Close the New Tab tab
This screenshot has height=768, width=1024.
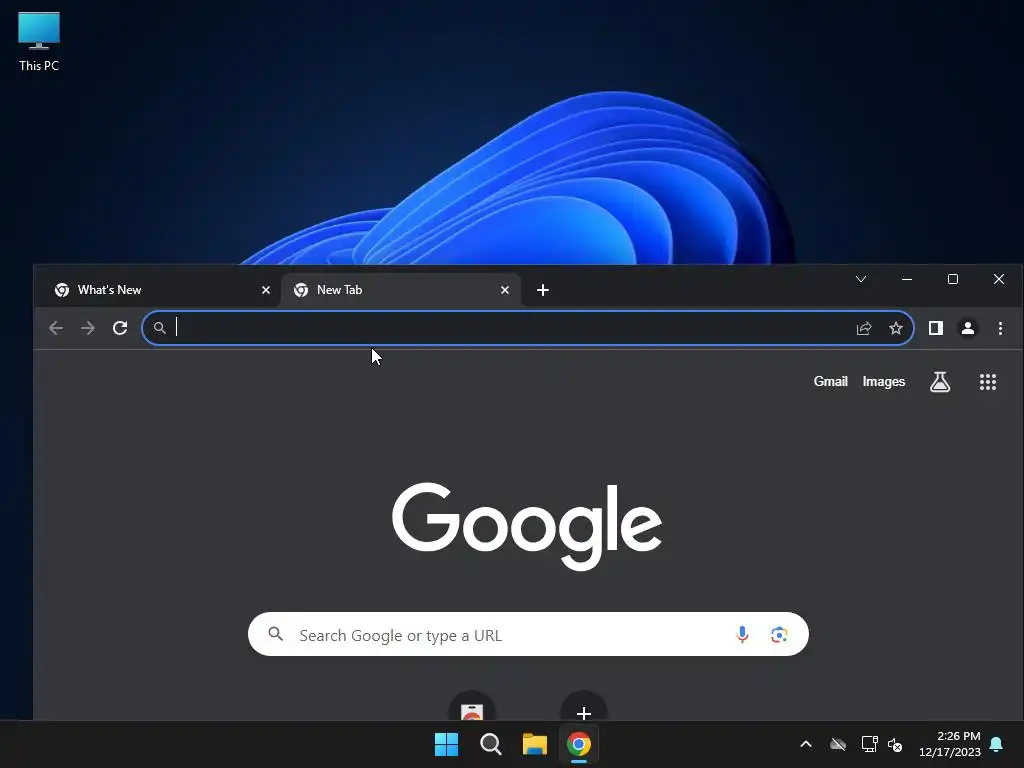[x=505, y=290]
